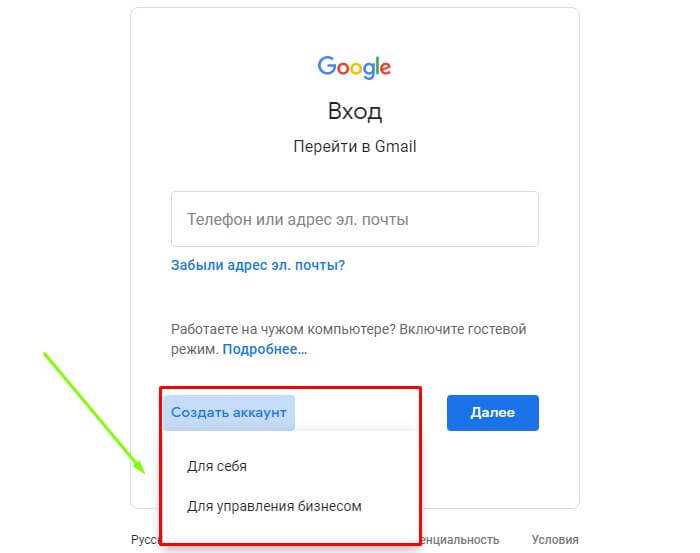Select the "Для себя" menu option
This screenshot has height=553, width=700.
(x=217, y=466)
